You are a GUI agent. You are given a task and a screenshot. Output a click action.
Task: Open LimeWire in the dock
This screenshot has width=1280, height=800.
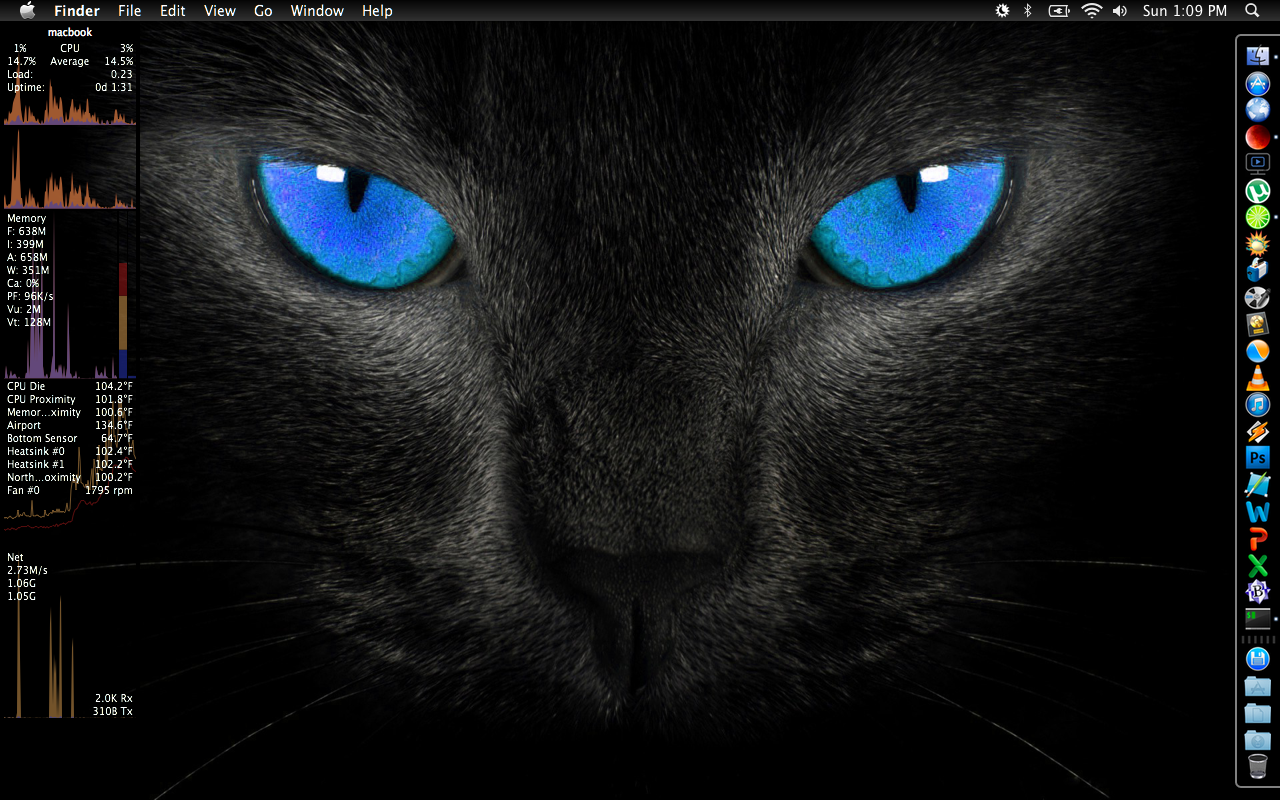pyautogui.click(x=1257, y=217)
